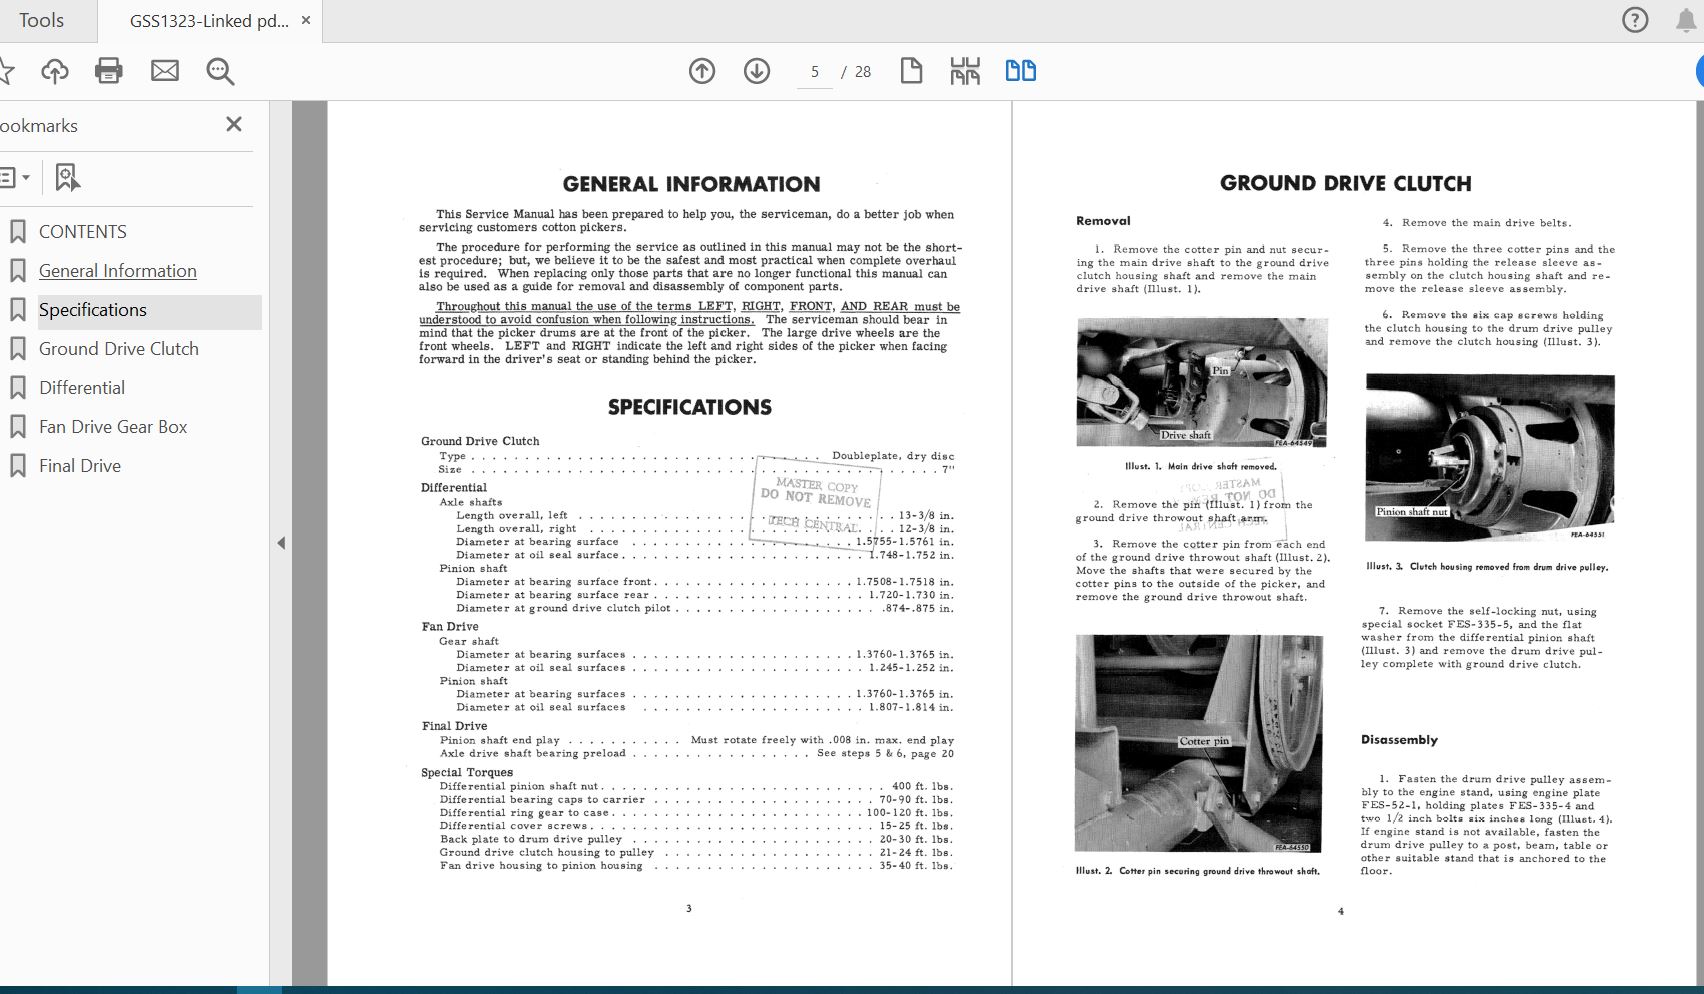This screenshot has height=994, width=1704.
Task: Click the page number input field
Action: pos(815,72)
